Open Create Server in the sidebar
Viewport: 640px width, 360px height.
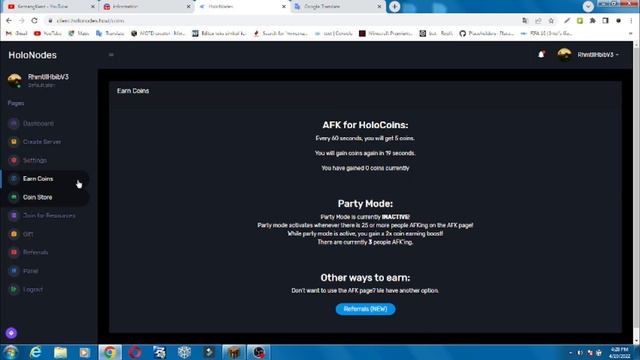pyautogui.click(x=42, y=142)
